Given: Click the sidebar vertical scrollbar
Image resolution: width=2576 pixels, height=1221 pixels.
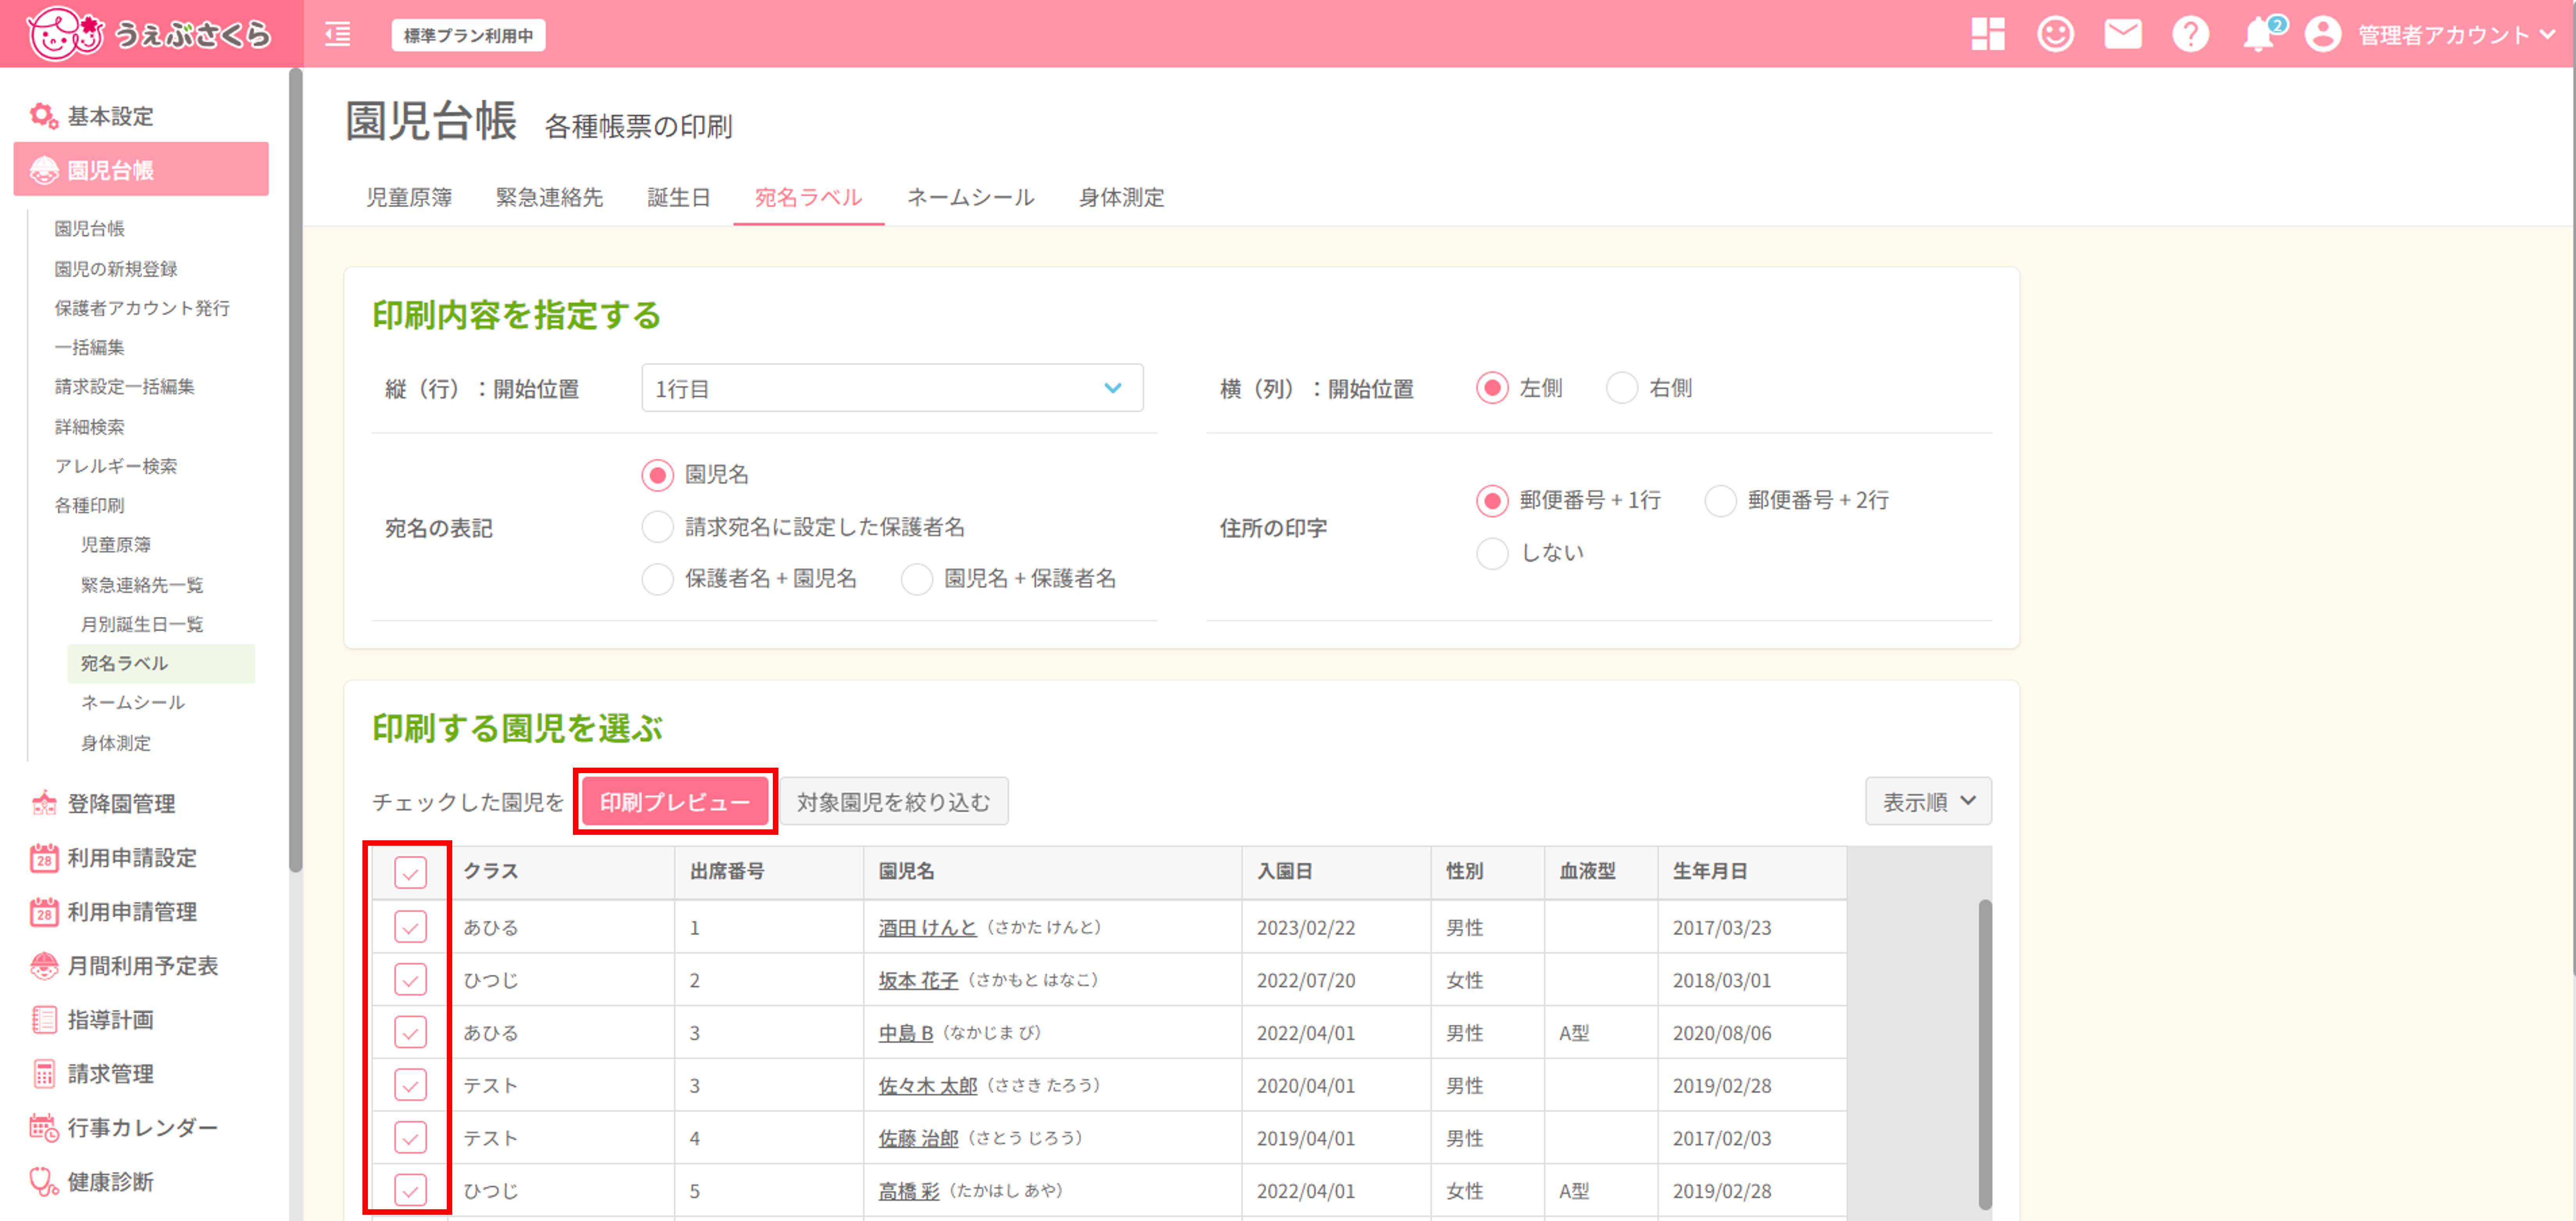Looking at the screenshot, I should coord(296,470).
